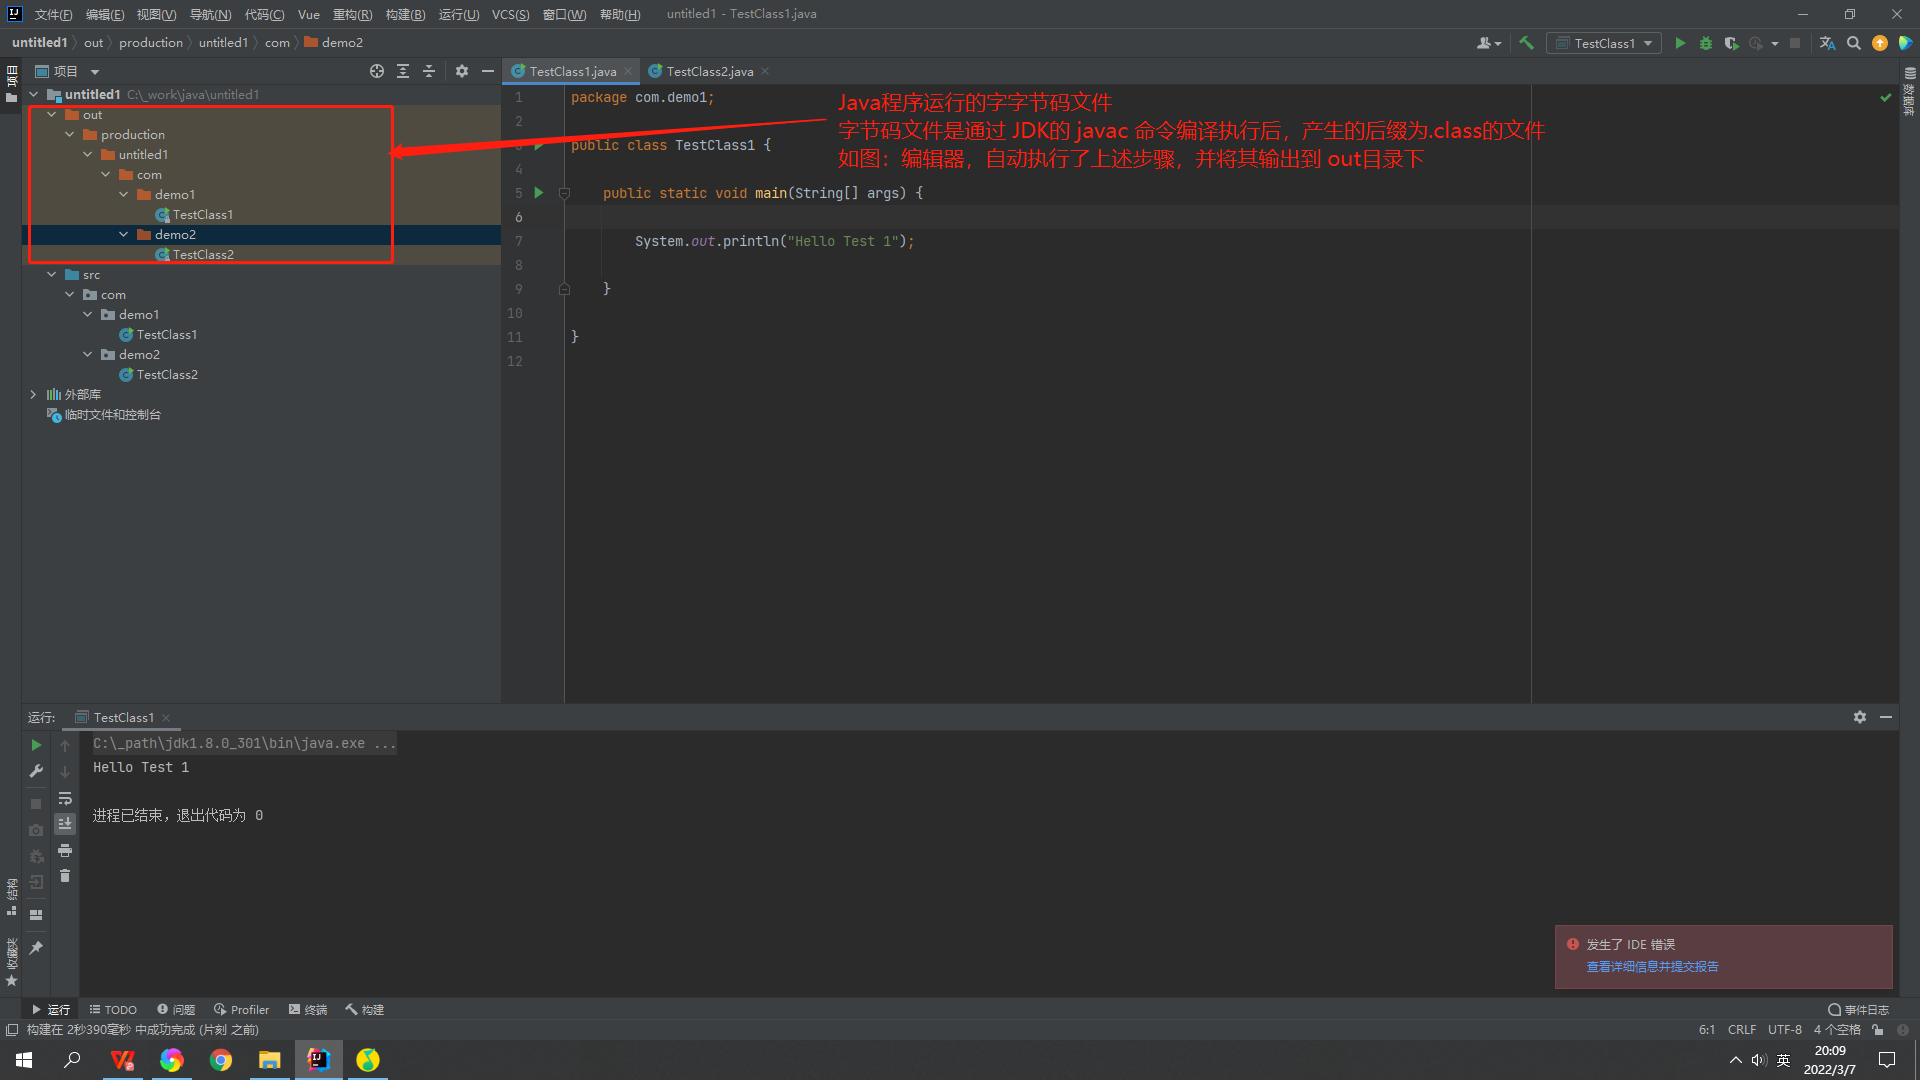
Task: Open Chrome from the Windows taskbar
Action: (x=220, y=1060)
